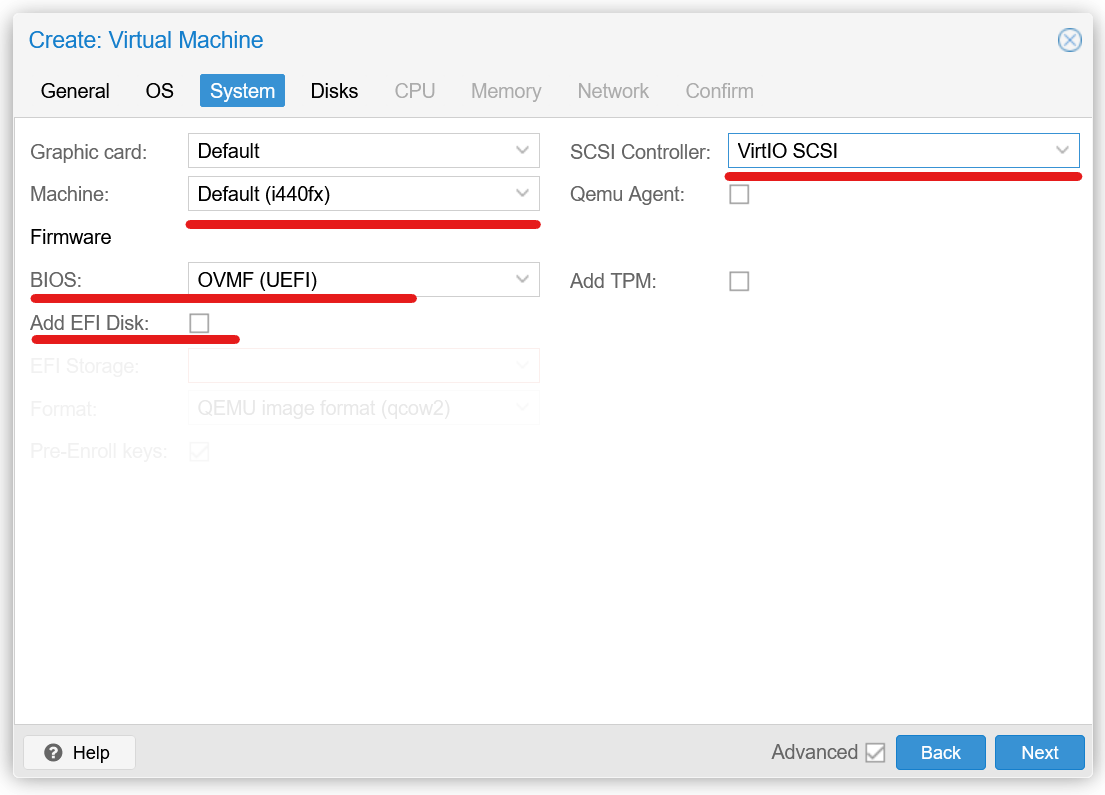Close the Create Virtual Machine dialog
This screenshot has height=795, width=1105.
point(1069,40)
